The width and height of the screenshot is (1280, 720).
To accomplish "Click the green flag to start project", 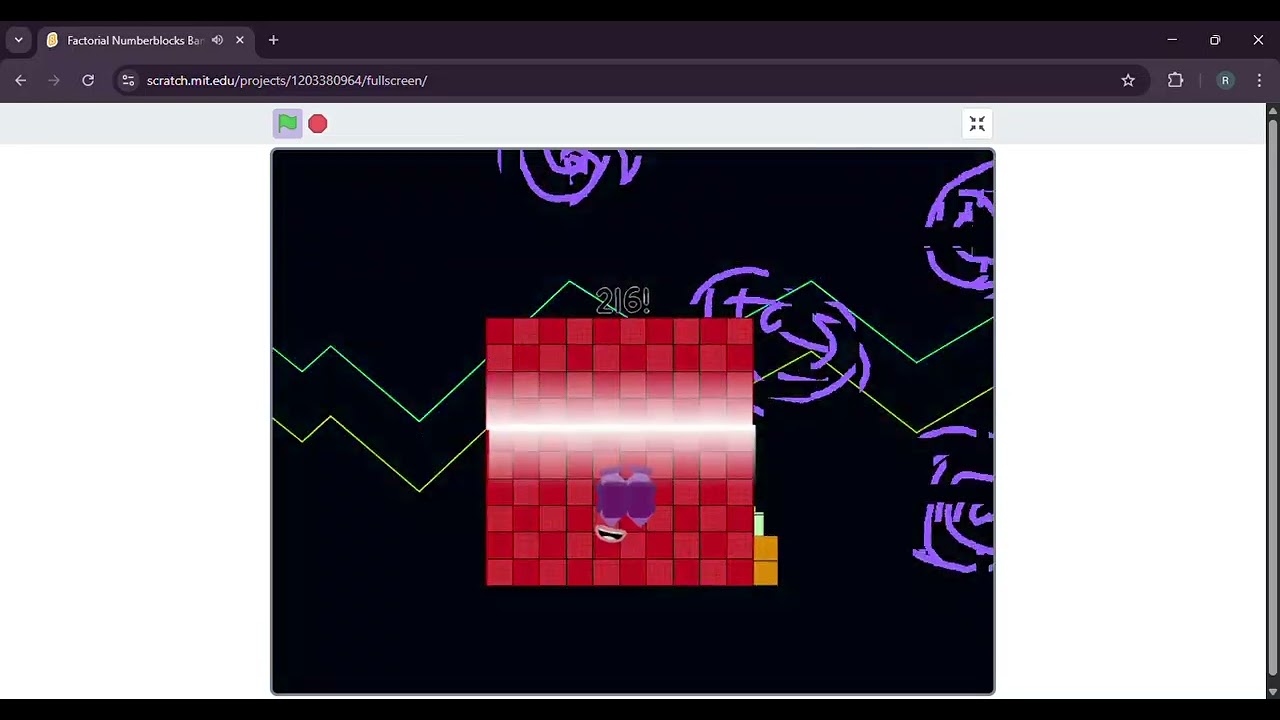I will (287, 123).
